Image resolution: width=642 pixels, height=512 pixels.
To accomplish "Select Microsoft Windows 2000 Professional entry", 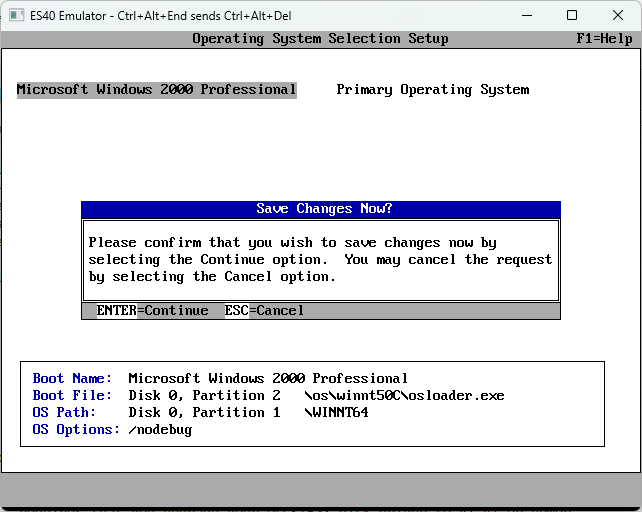I will tap(156, 90).
